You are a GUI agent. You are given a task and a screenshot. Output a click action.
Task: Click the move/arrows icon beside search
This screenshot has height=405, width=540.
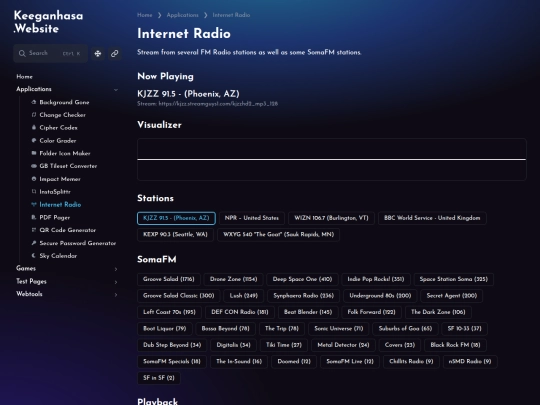click(x=98, y=53)
